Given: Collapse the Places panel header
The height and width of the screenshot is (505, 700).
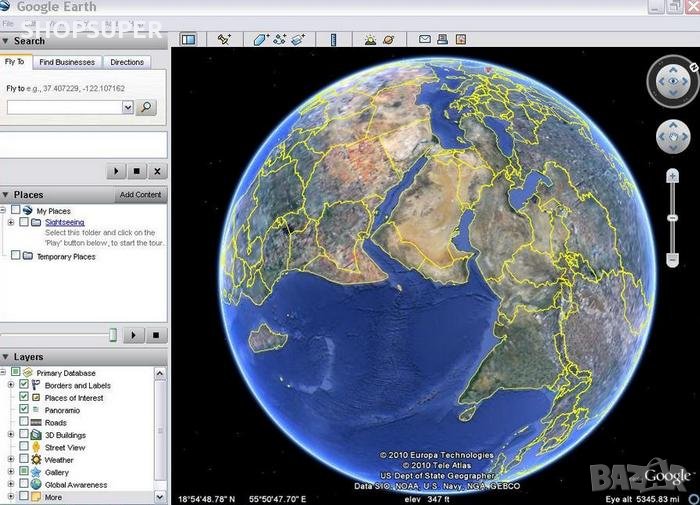Looking at the screenshot, I should tap(6, 195).
